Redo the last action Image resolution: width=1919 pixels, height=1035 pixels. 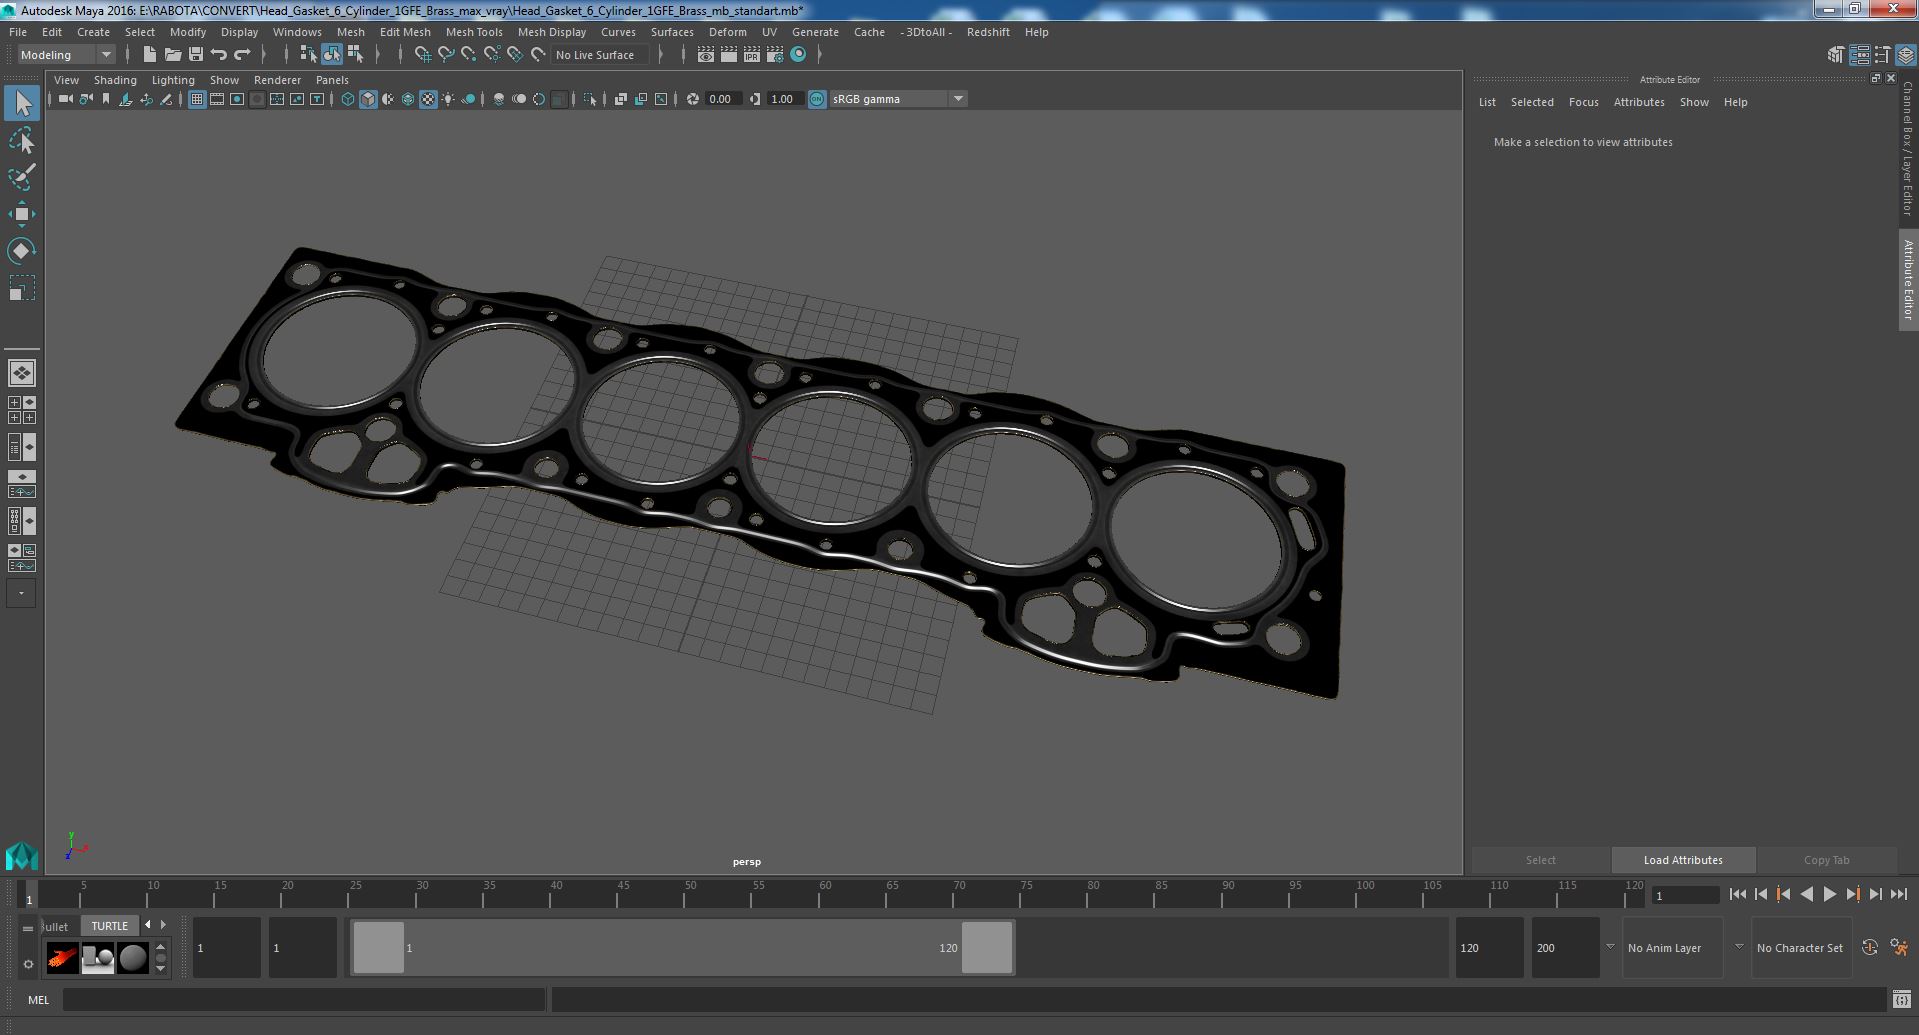(242, 55)
